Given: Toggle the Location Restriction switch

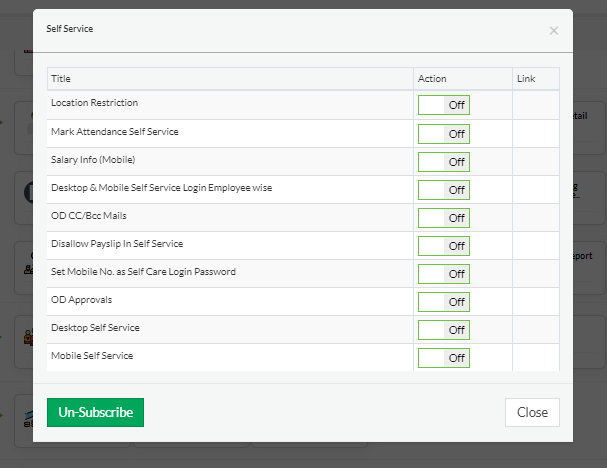Looking at the screenshot, I should tap(444, 105).
